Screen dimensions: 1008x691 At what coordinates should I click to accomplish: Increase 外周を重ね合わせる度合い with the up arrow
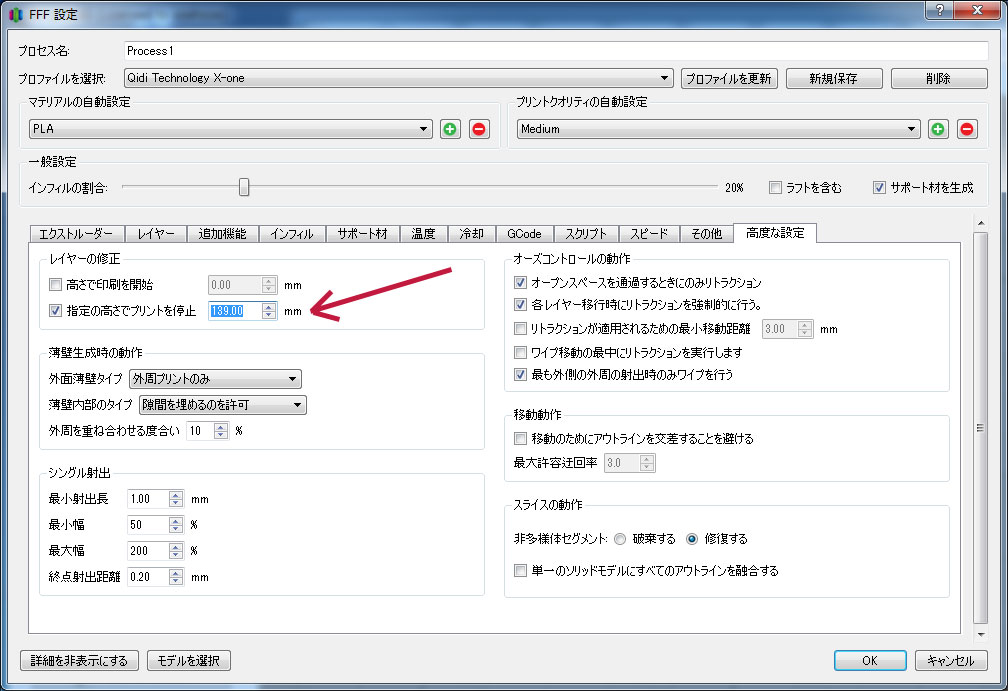221,426
